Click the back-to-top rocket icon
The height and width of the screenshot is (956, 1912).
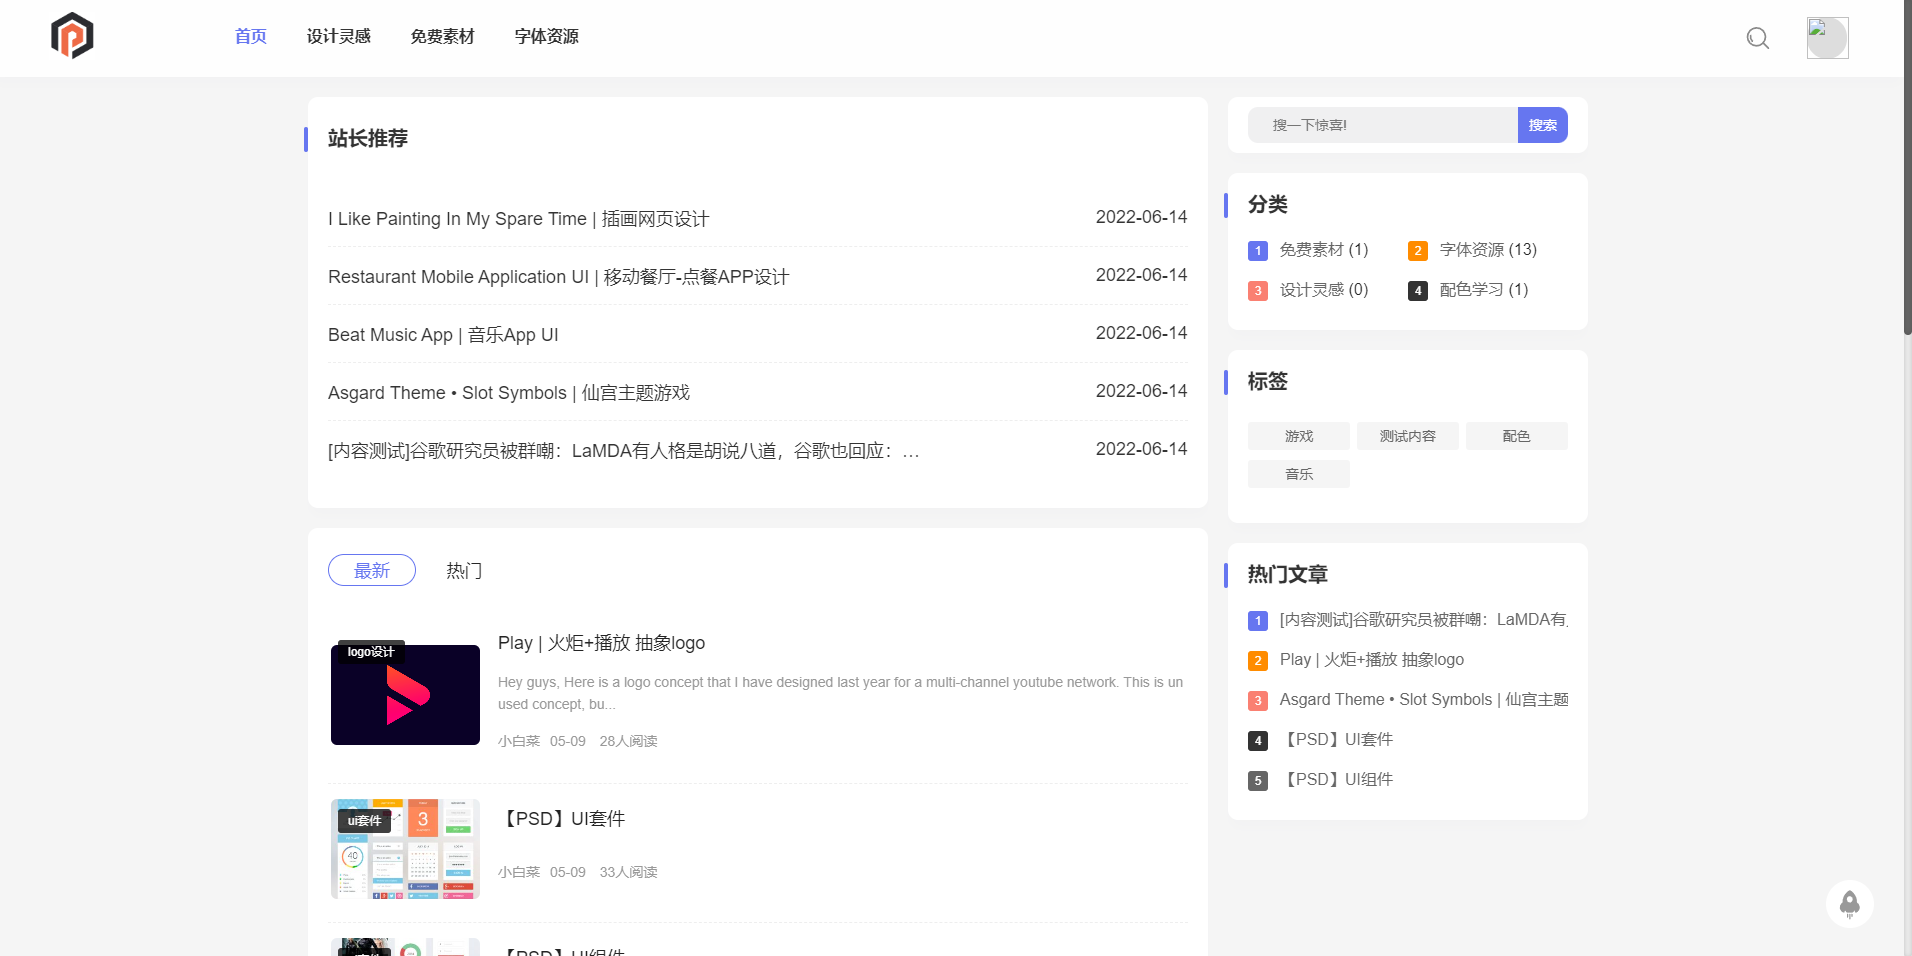(1849, 904)
